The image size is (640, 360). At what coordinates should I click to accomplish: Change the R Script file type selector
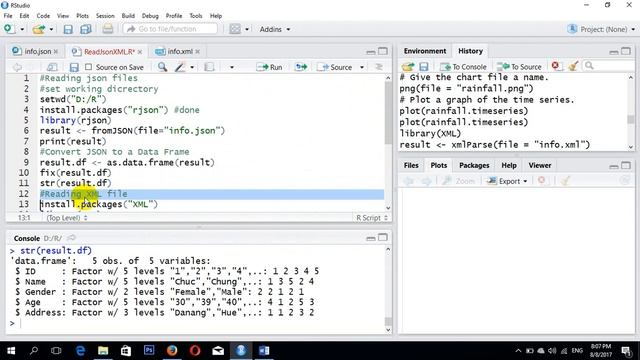371,218
